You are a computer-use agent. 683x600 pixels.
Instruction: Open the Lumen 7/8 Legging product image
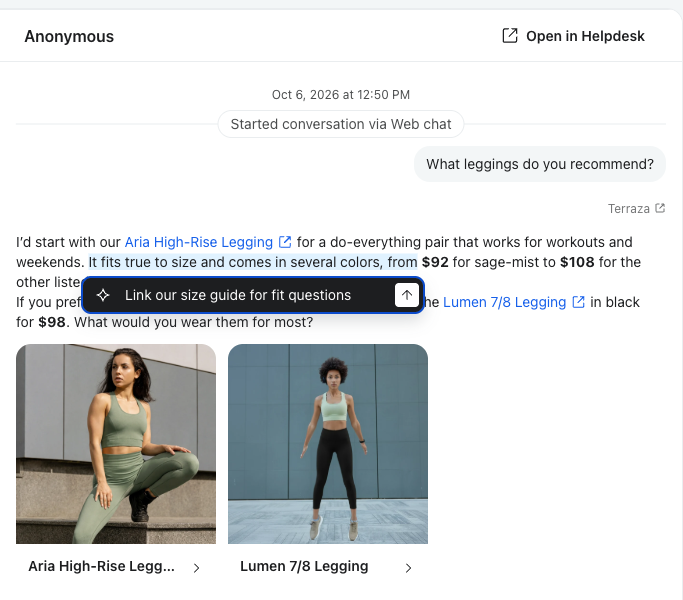pos(328,444)
